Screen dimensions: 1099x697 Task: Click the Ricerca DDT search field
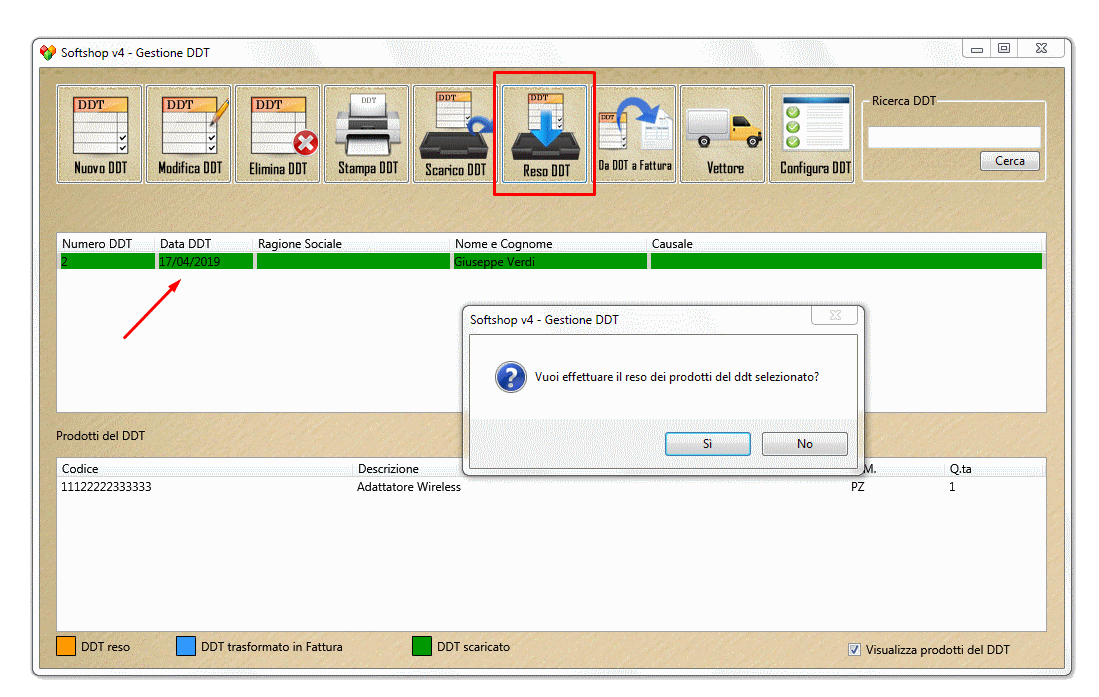click(953, 137)
